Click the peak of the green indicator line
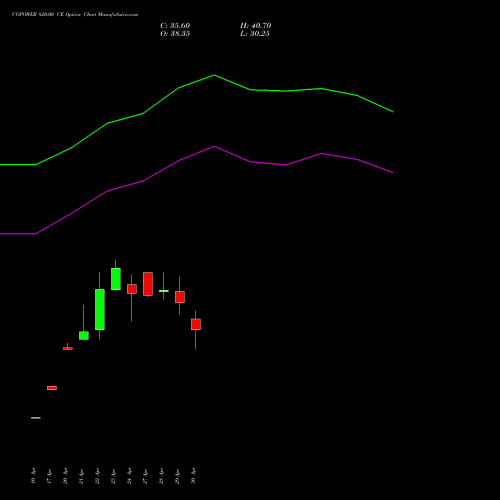Viewport: 500px width, 500px height. point(214,75)
